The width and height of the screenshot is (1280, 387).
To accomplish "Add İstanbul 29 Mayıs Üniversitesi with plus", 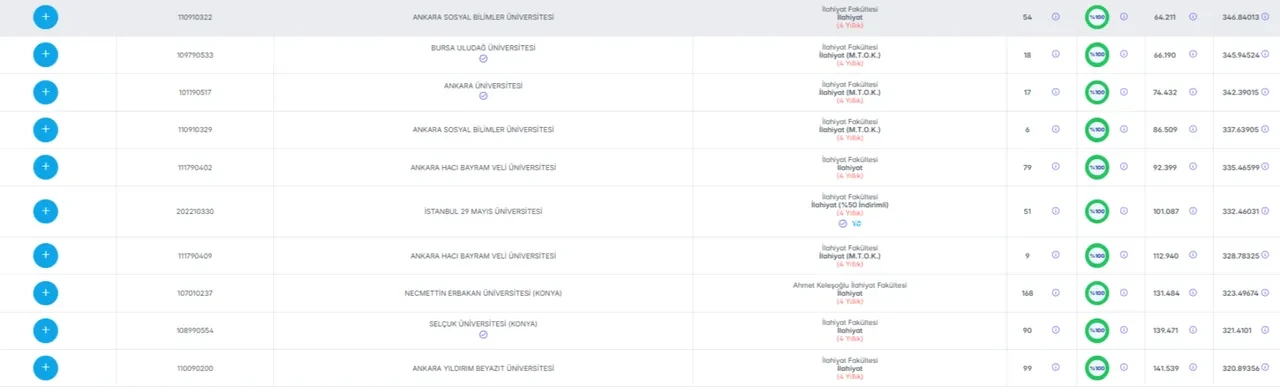I will (x=46, y=211).
